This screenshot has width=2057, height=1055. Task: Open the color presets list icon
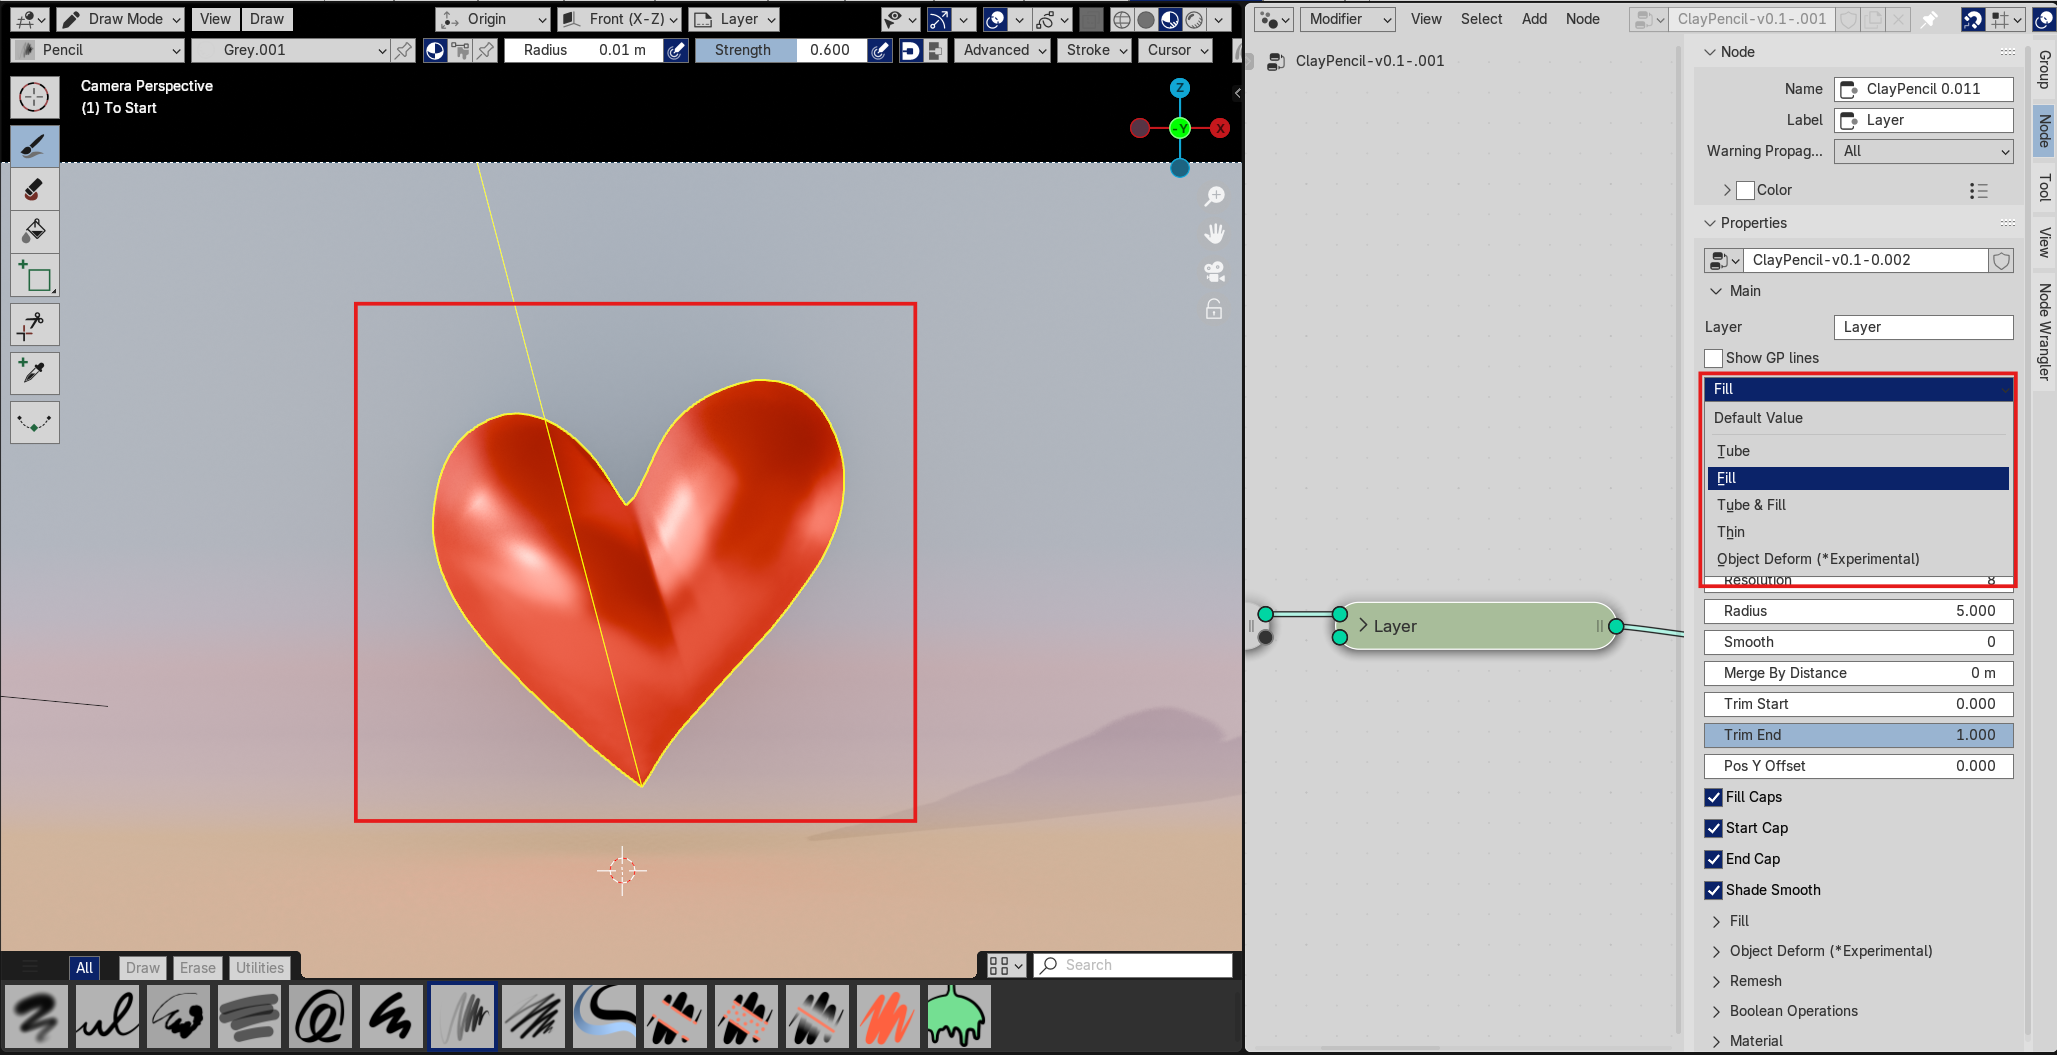[x=1978, y=190]
